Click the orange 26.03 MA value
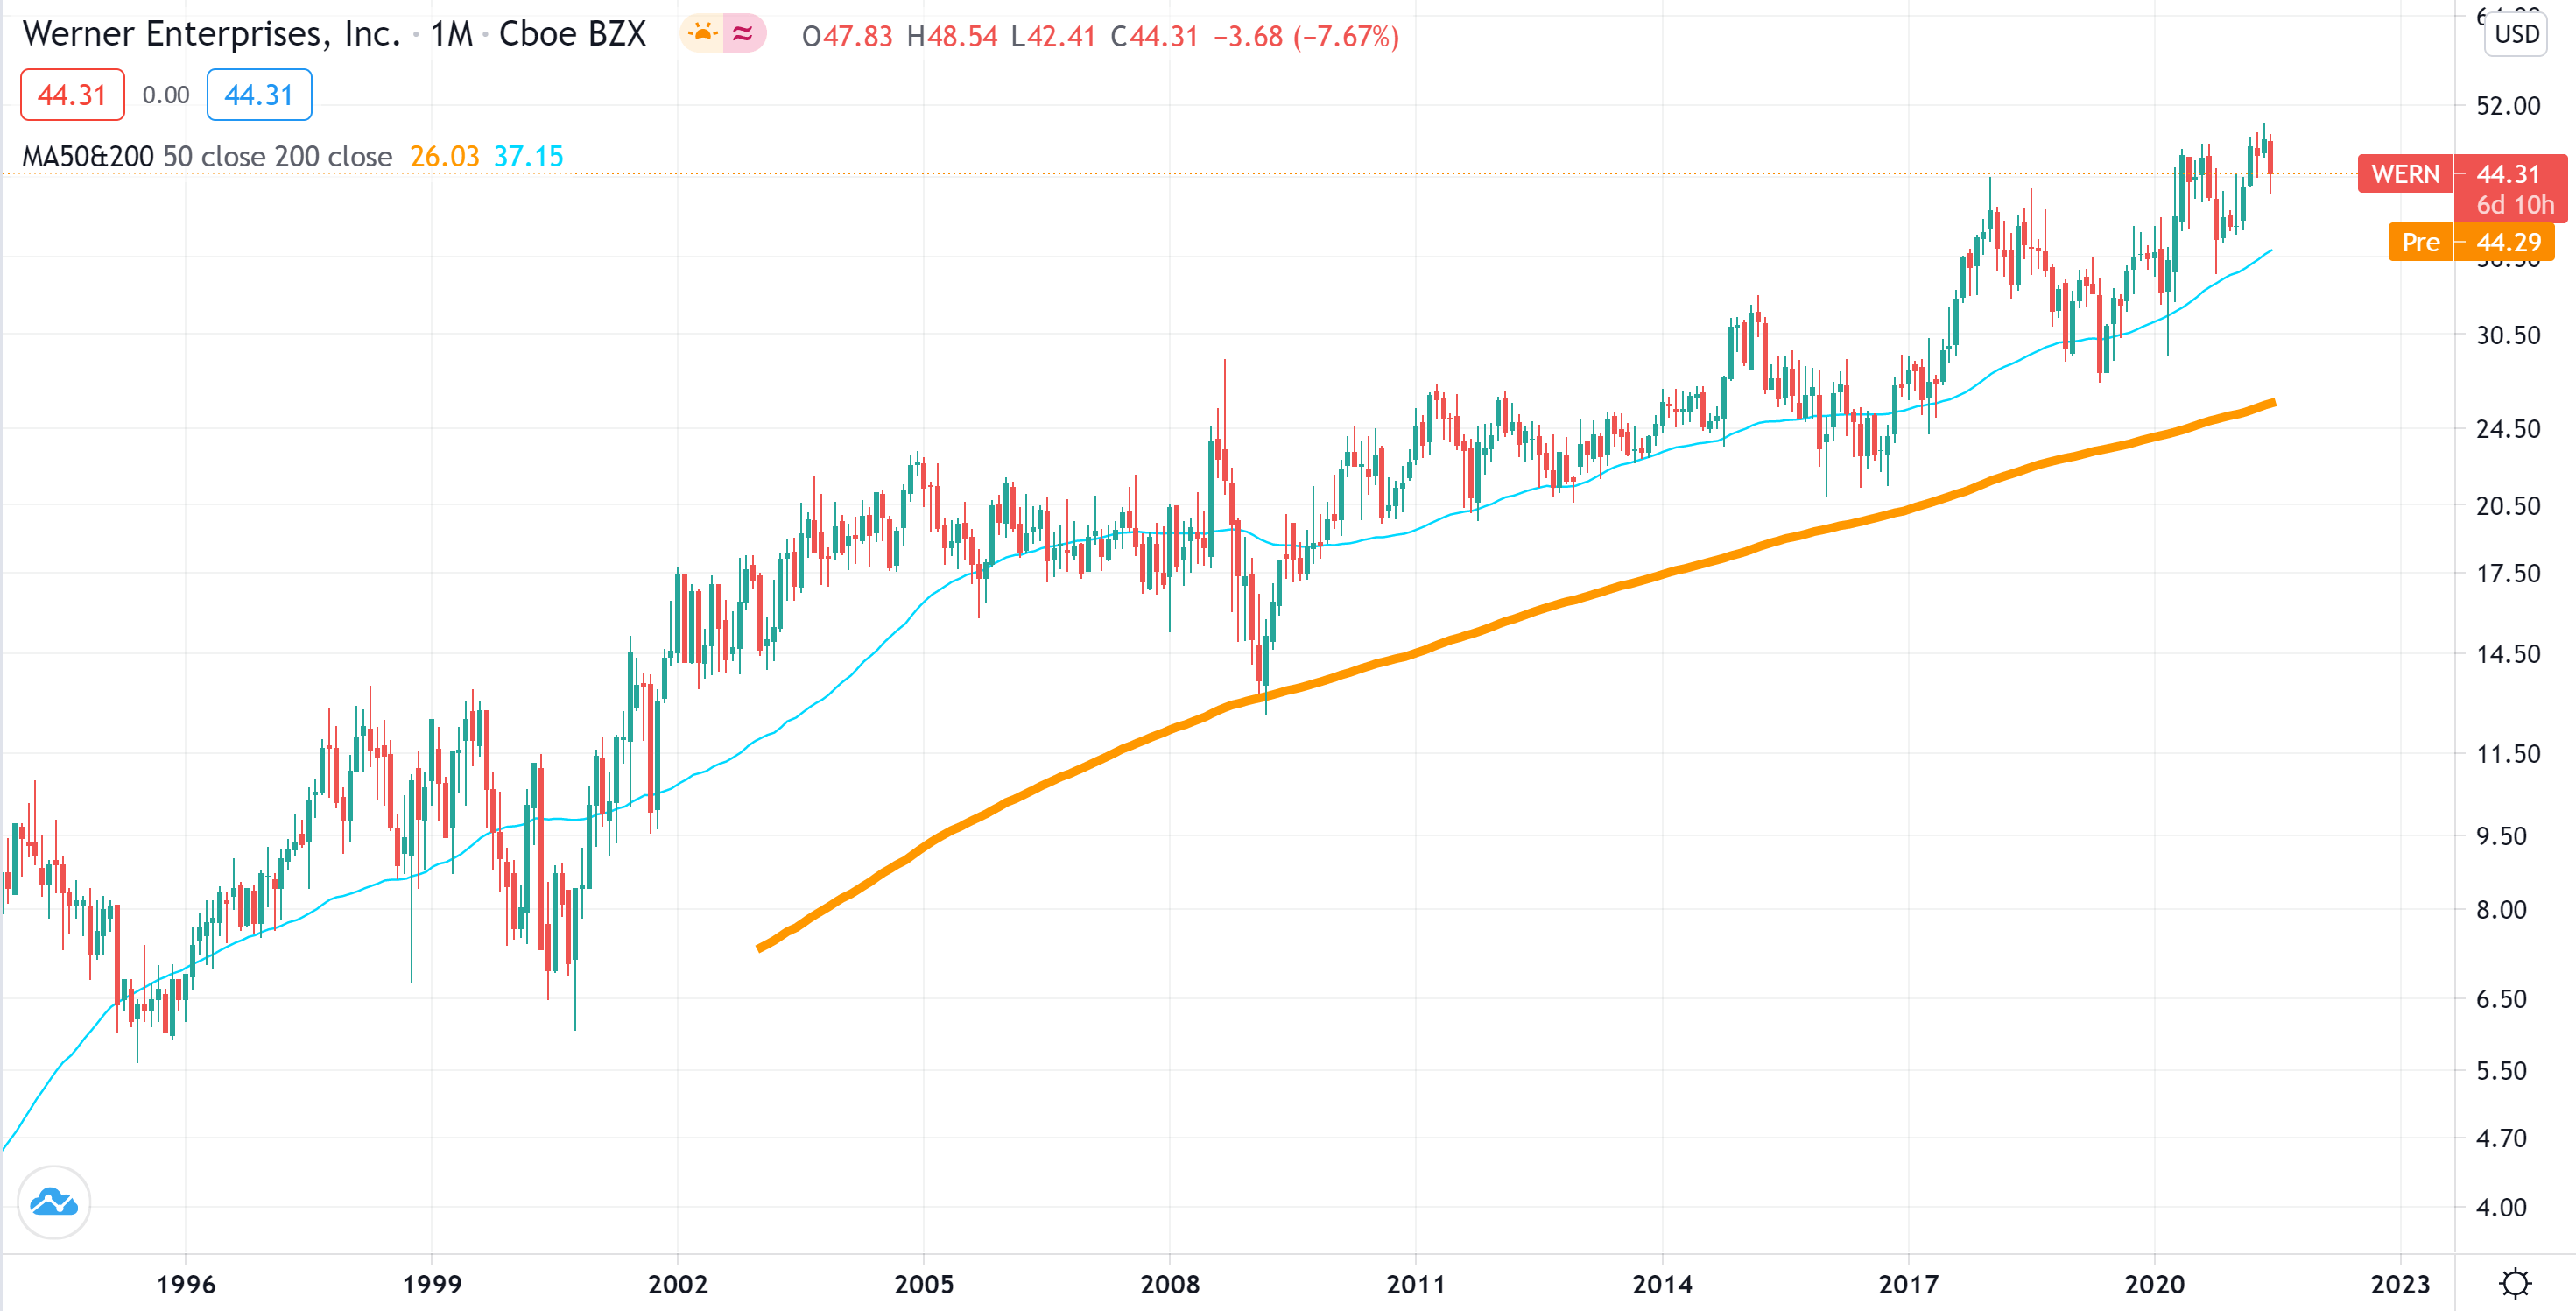The image size is (2576, 1311). pyautogui.click(x=445, y=157)
